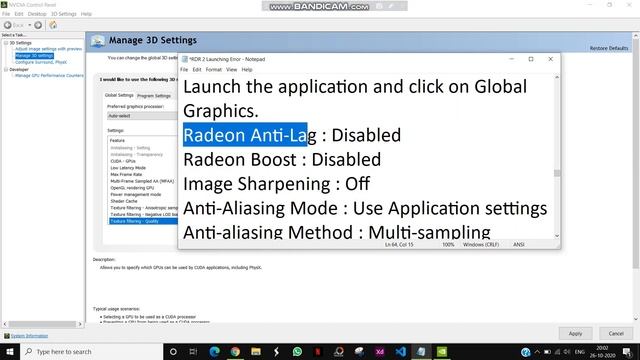The image size is (640, 360).
Task: Select Configure Surround, PhysX item
Action: [x=41, y=62]
